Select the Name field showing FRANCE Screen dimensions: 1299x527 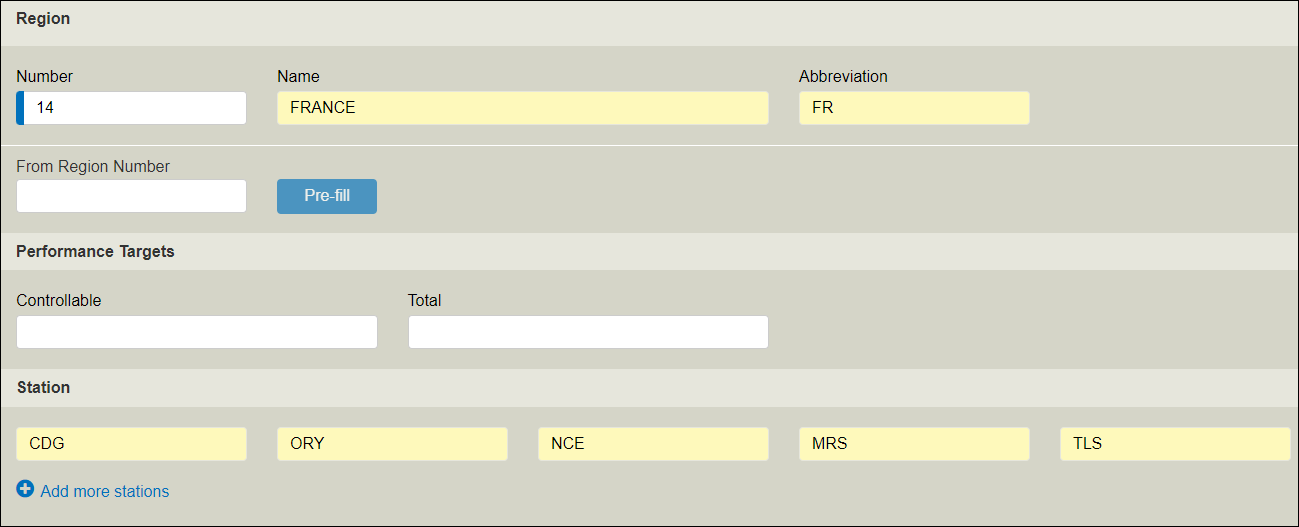pos(523,108)
